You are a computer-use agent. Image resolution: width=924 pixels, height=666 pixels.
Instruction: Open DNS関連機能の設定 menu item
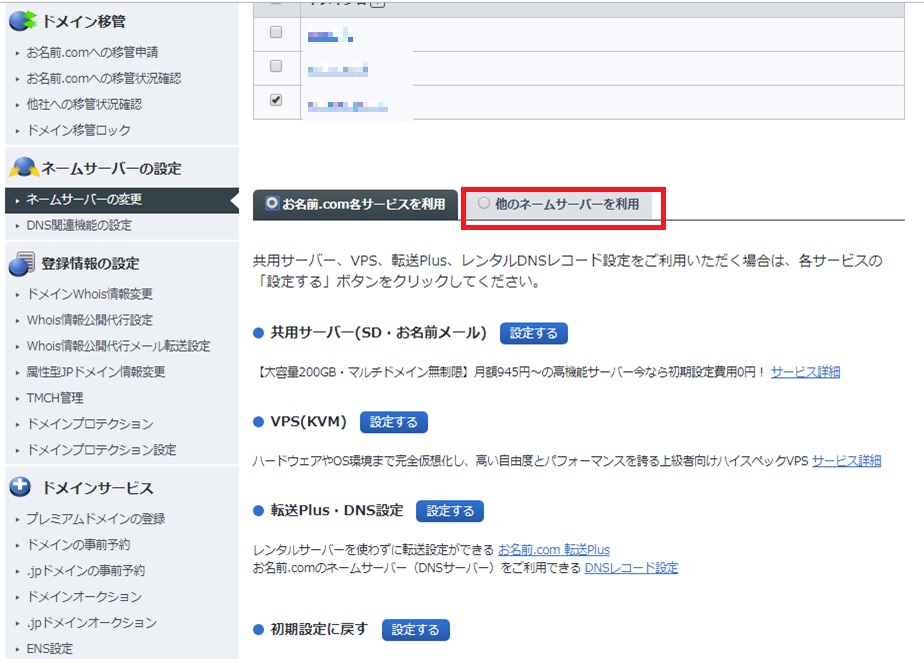79,226
